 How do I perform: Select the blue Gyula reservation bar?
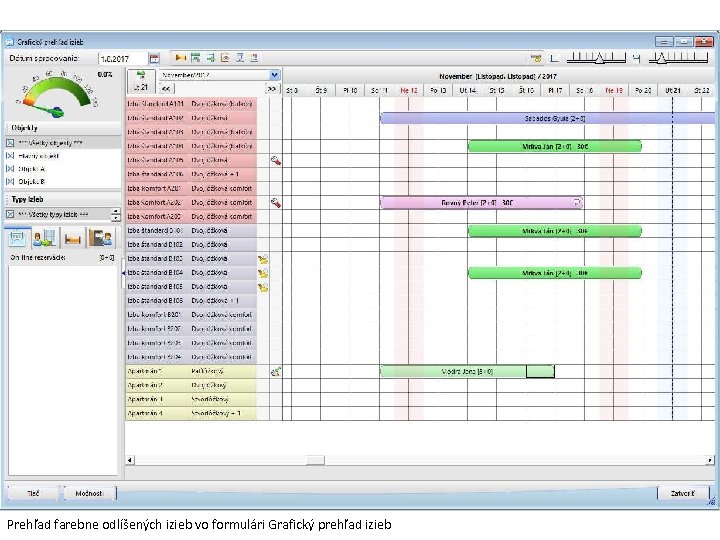click(x=548, y=118)
